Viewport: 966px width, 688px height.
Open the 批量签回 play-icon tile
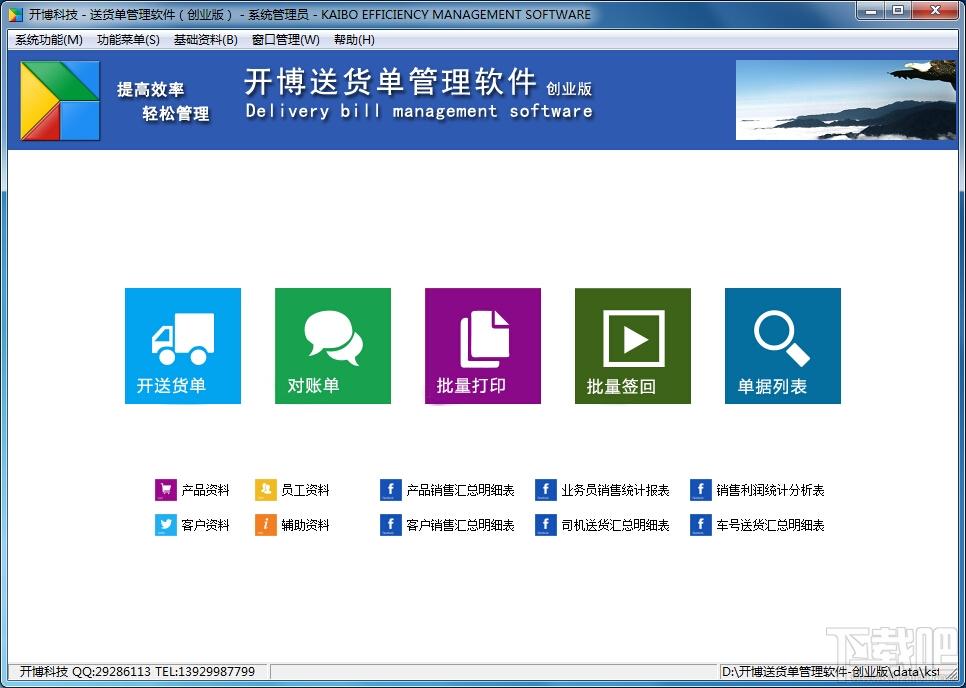(633, 346)
